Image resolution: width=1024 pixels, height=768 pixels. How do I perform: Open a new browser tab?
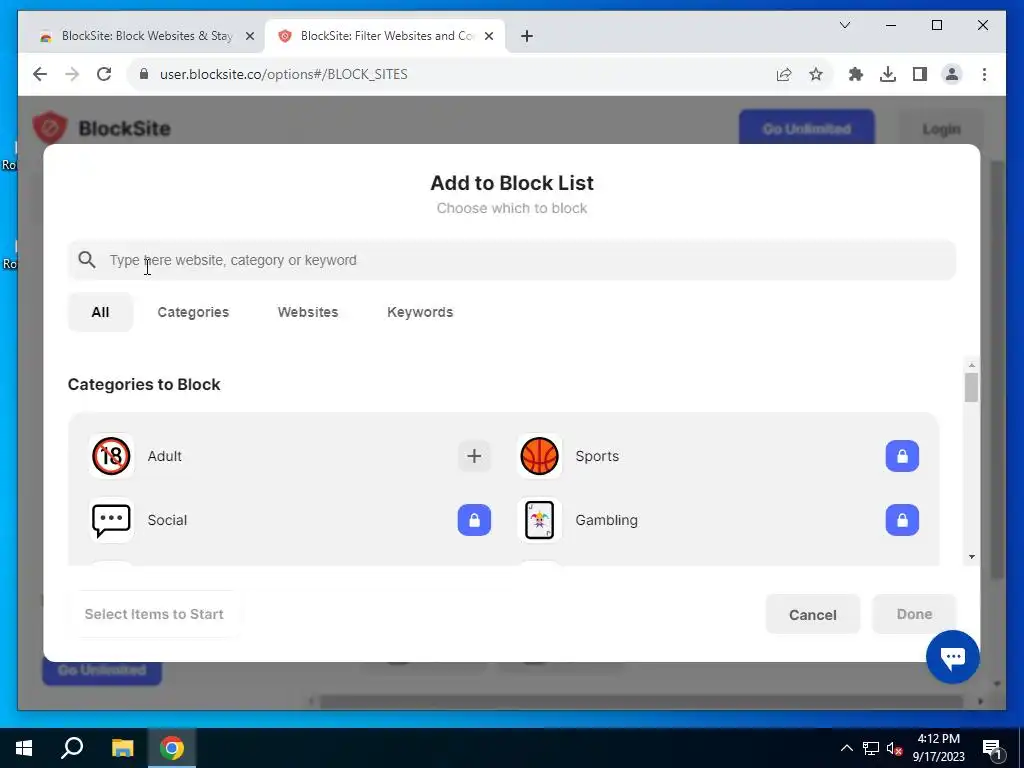(x=527, y=36)
